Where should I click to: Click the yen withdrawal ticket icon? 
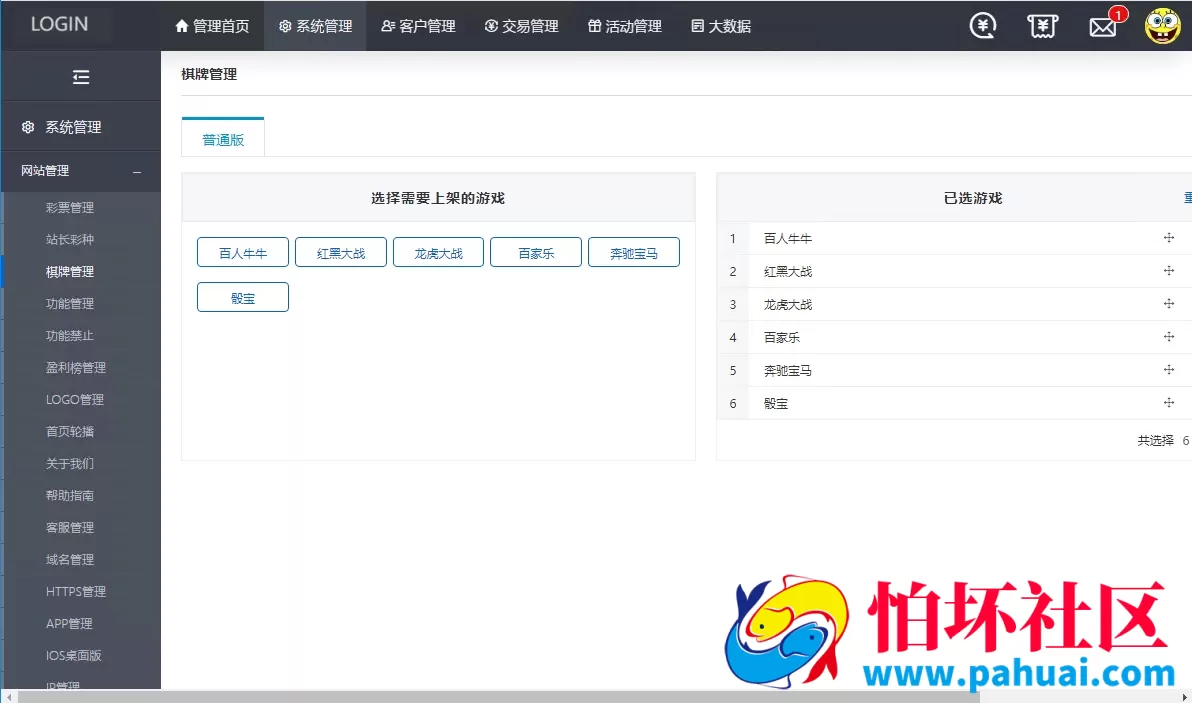click(x=1042, y=27)
